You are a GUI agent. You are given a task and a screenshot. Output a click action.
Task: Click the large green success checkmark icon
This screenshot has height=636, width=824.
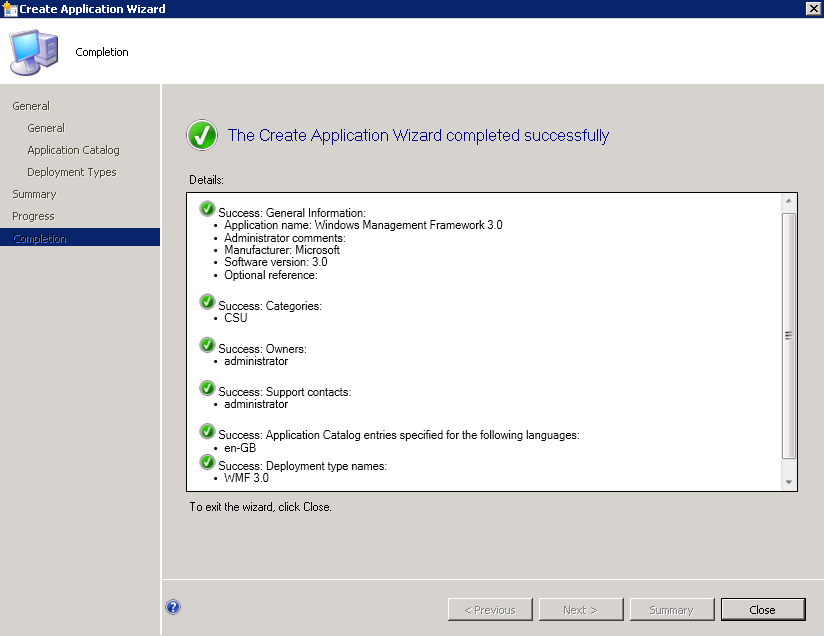click(x=202, y=135)
